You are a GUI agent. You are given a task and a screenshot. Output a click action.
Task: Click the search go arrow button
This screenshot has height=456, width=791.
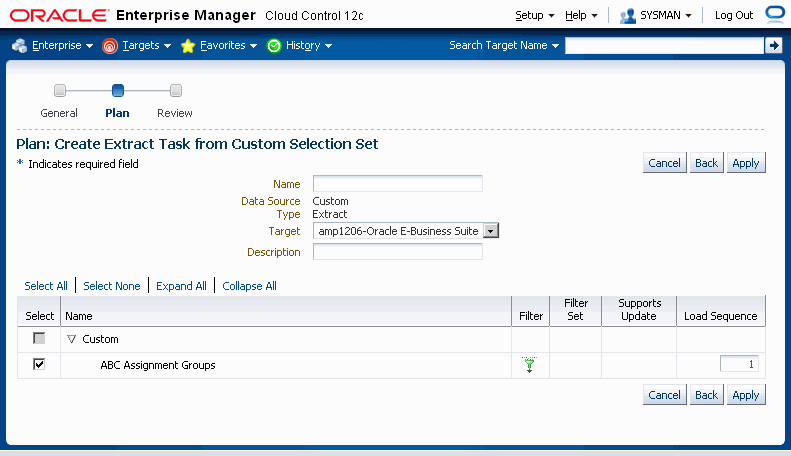coord(773,45)
